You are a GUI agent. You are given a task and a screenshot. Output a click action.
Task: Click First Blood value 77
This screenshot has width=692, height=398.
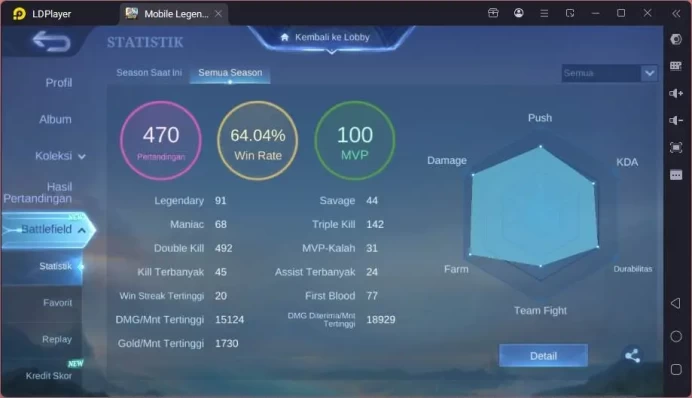click(372, 296)
